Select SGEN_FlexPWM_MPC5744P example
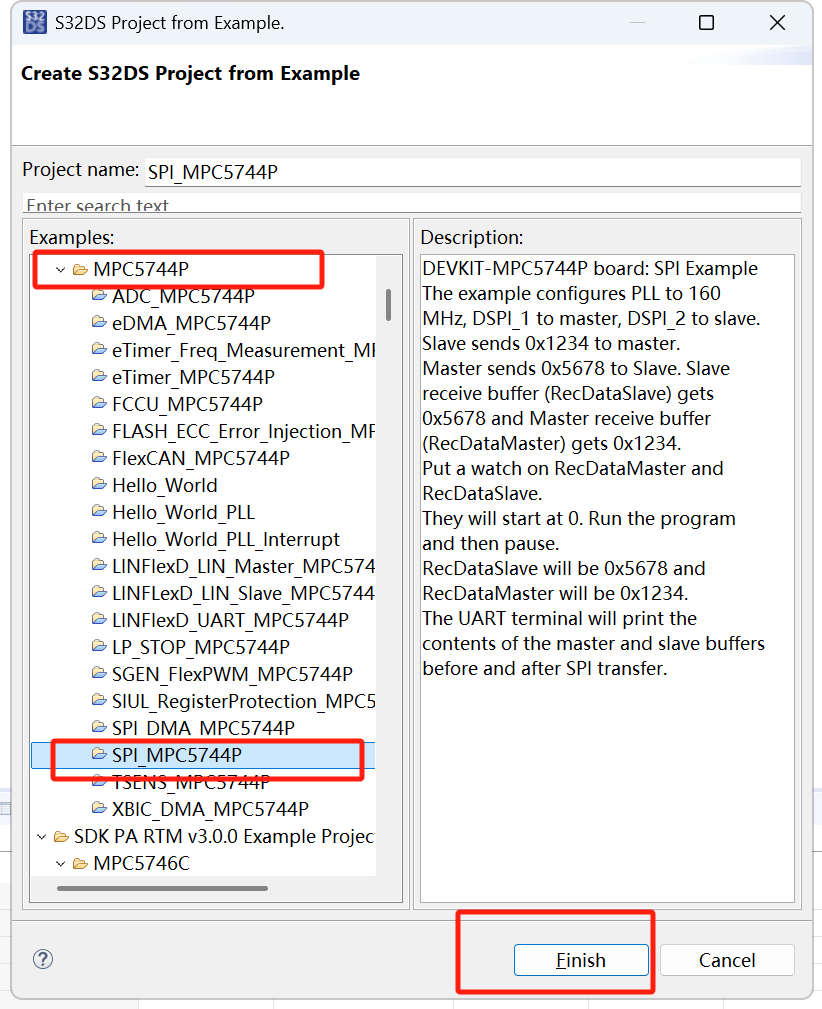 point(232,674)
